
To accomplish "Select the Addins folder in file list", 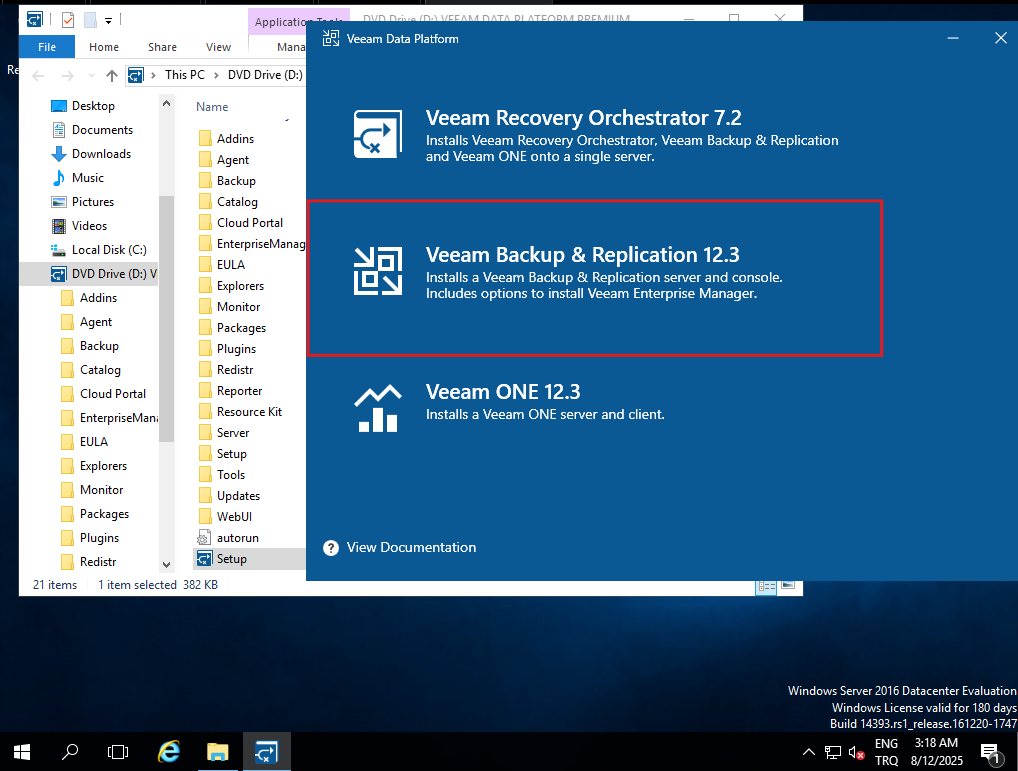I will 235,138.
